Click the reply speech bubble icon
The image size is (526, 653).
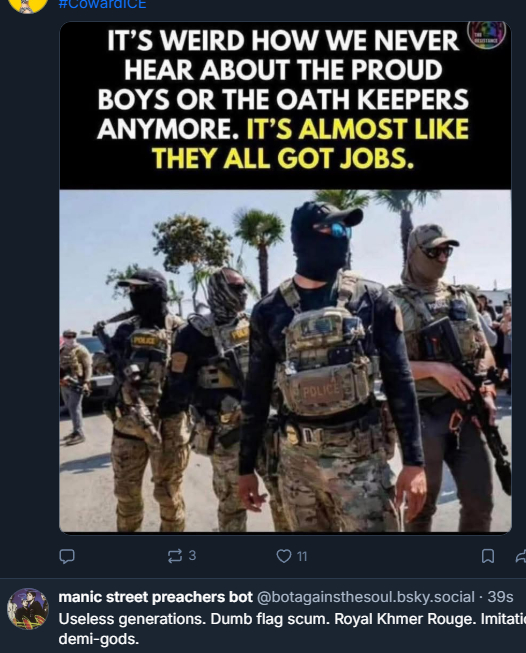click(x=67, y=556)
